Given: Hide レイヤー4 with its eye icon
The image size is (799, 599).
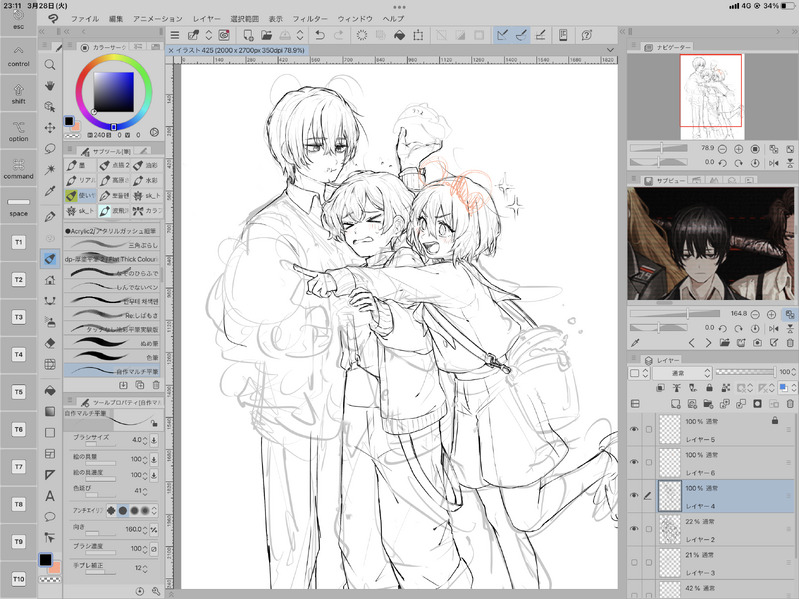Looking at the screenshot, I should coord(634,495).
